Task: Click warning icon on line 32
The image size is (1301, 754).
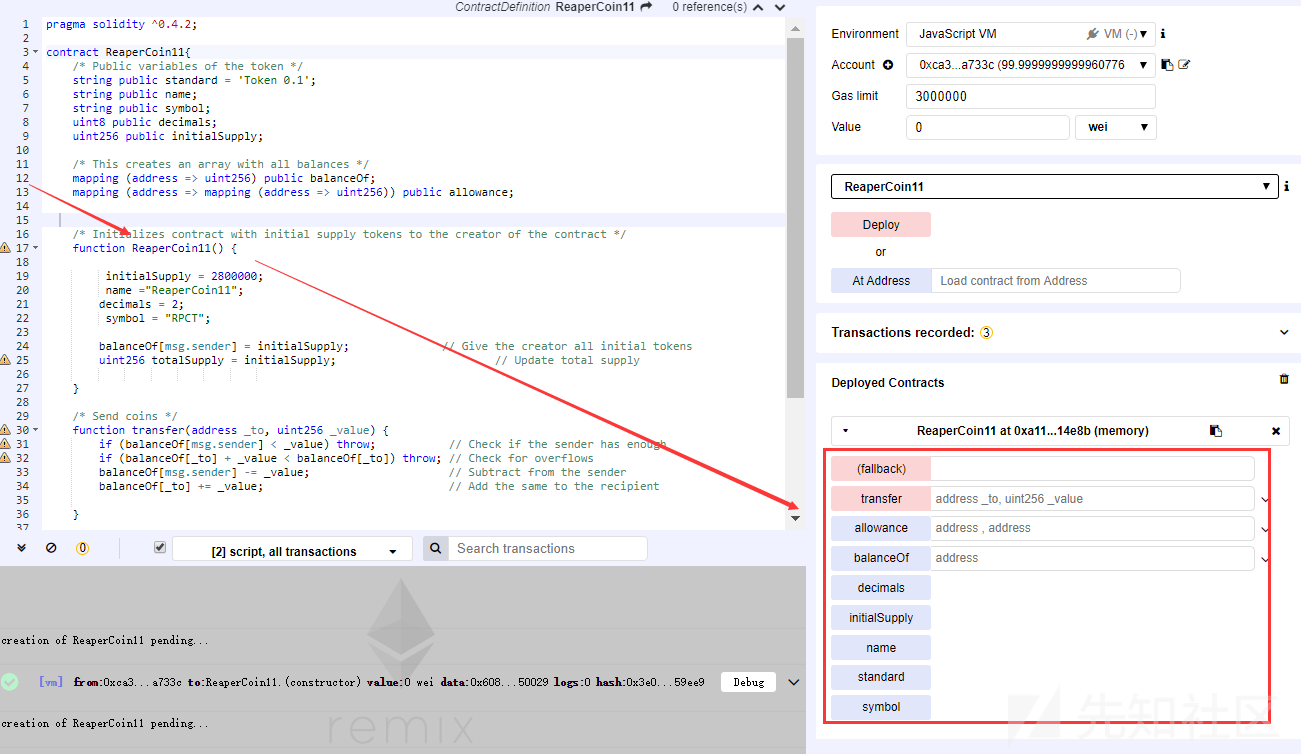Action: click(x=6, y=458)
